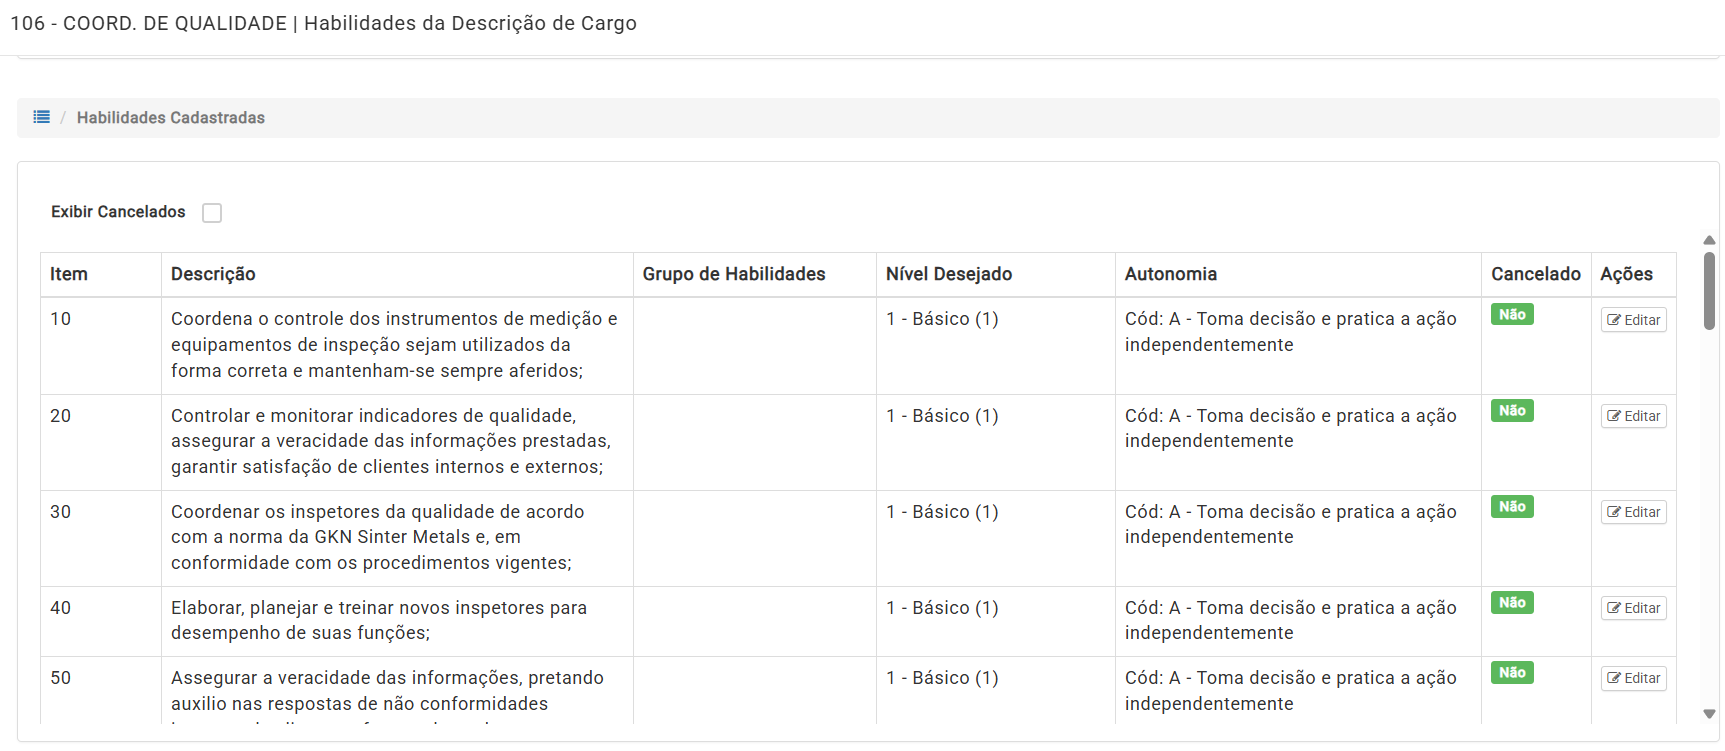The width and height of the screenshot is (1725, 751).
Task: Edit item 10 with its Editar button
Action: pos(1633,320)
